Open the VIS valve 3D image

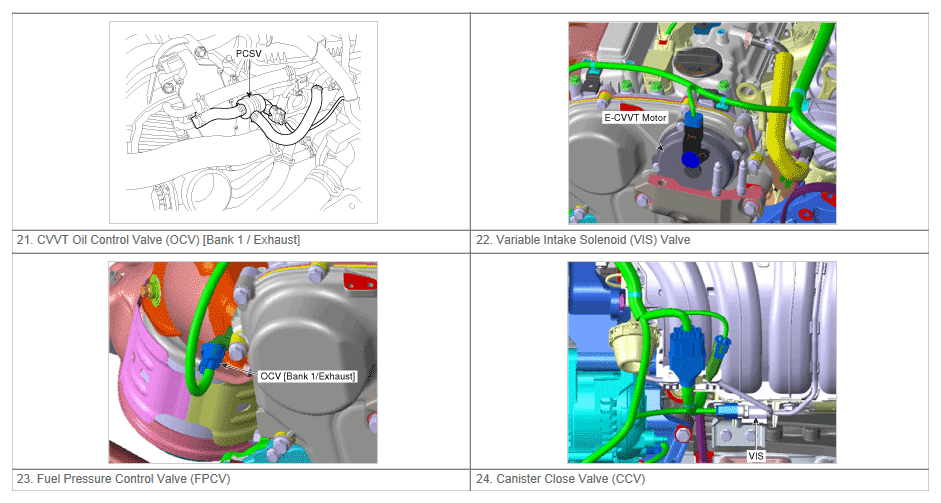[701, 362]
